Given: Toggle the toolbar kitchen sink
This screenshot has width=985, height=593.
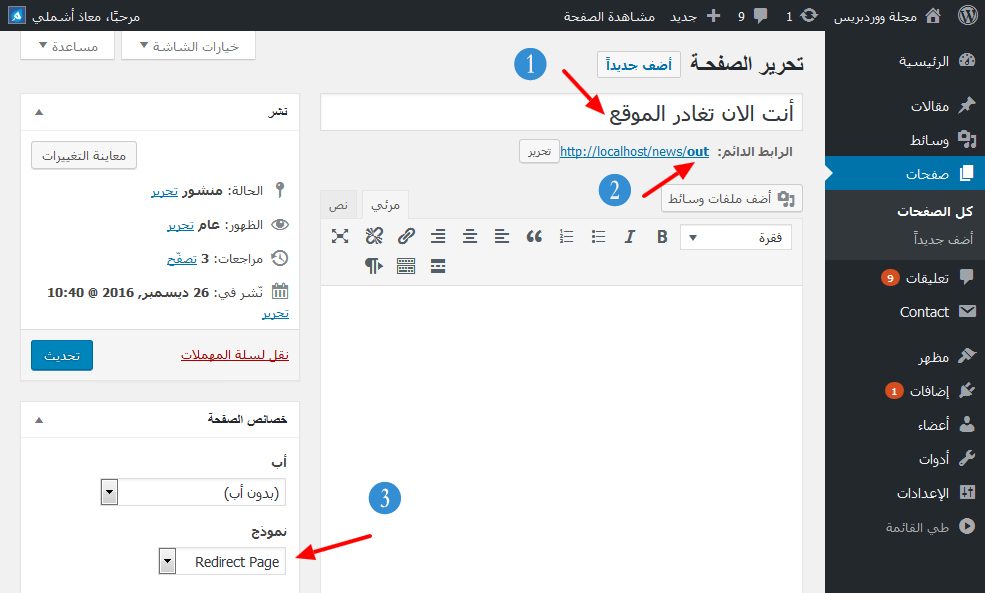Looking at the screenshot, I should 406,266.
